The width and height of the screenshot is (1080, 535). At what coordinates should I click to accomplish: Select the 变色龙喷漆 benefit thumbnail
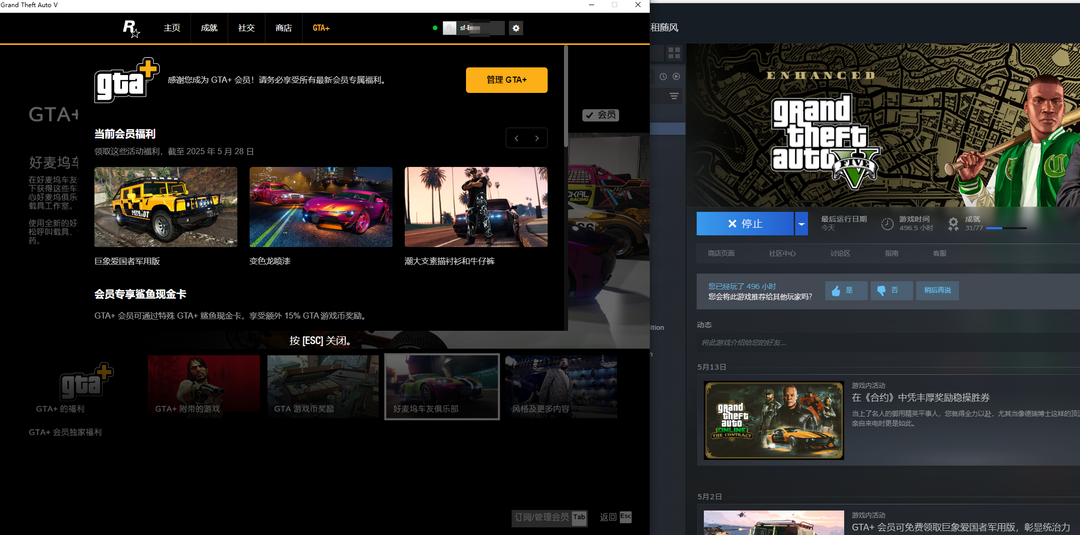(x=321, y=207)
